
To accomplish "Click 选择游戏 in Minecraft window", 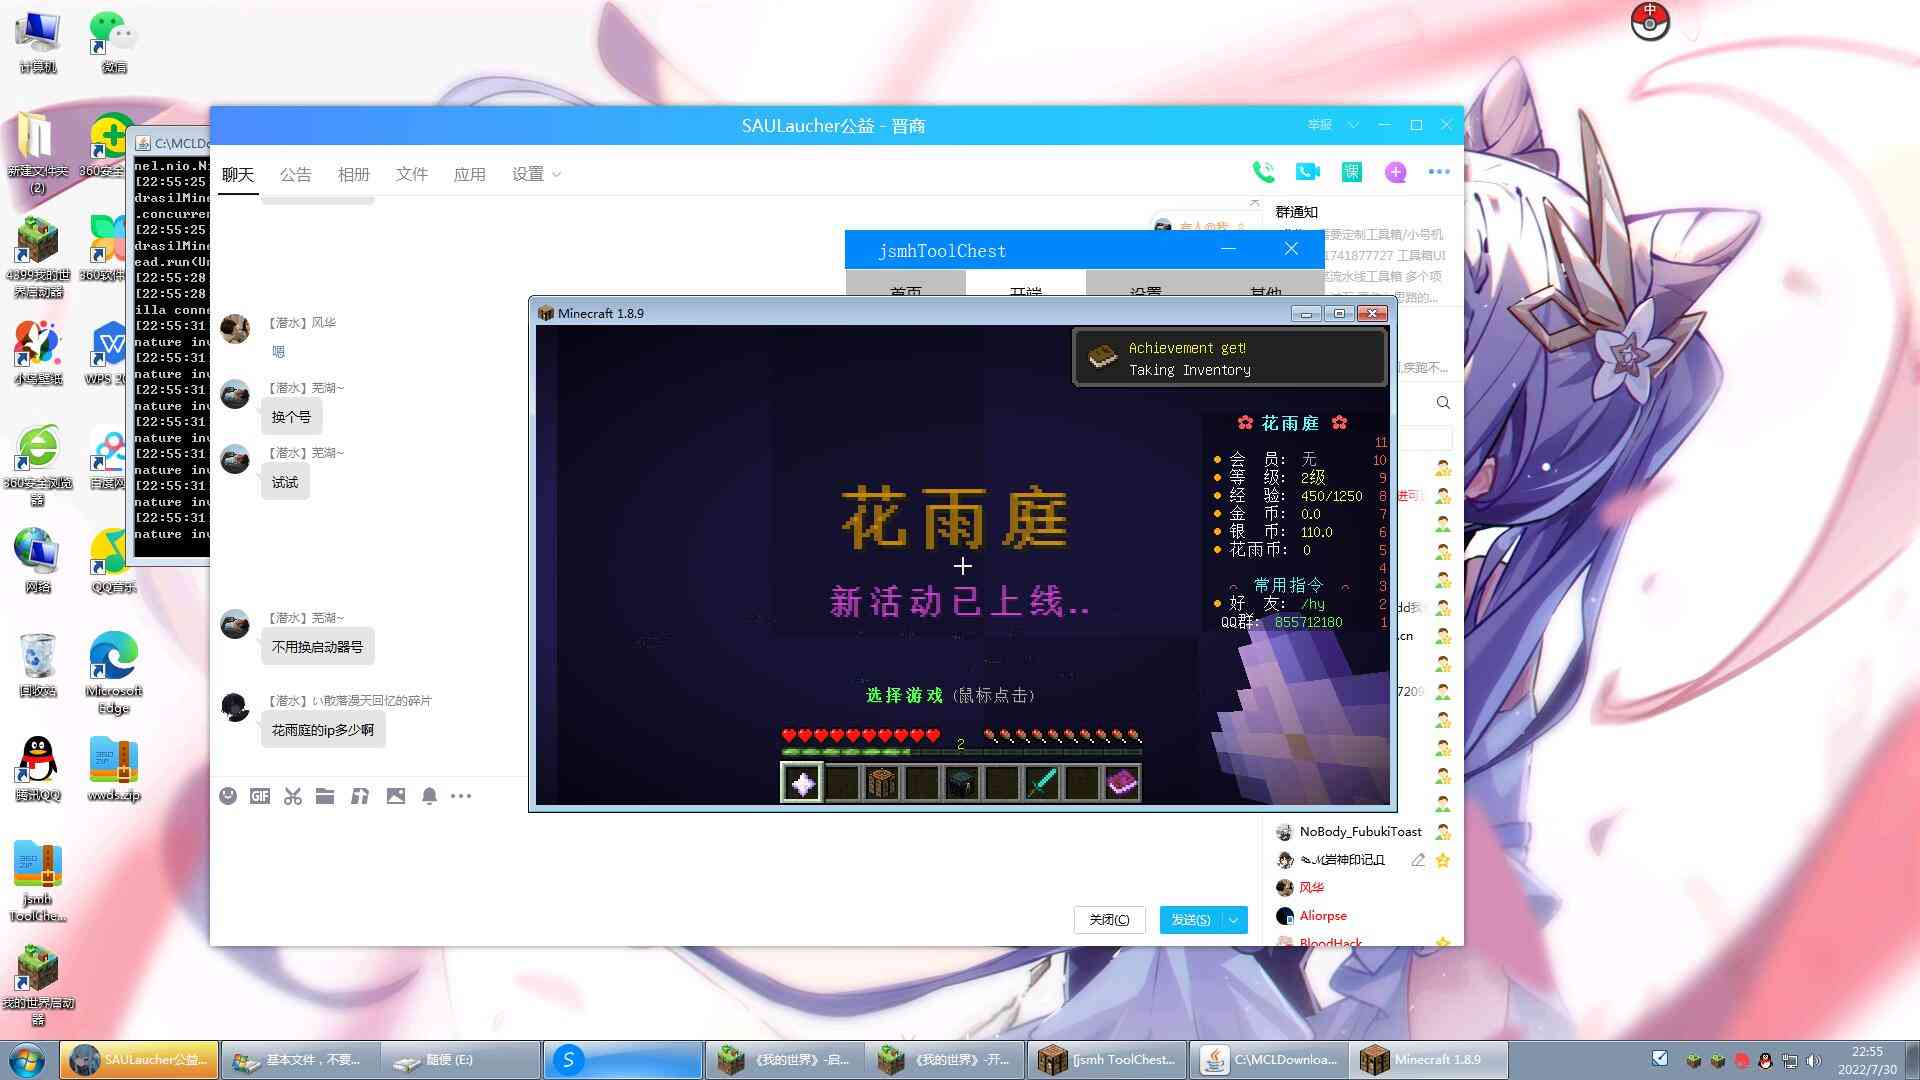I will coord(904,695).
